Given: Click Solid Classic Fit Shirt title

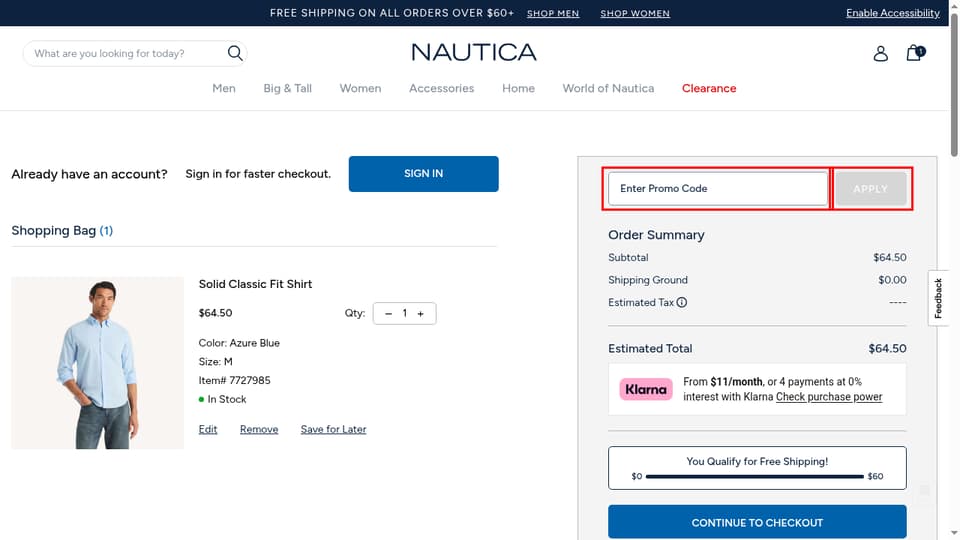Looking at the screenshot, I should [x=255, y=284].
